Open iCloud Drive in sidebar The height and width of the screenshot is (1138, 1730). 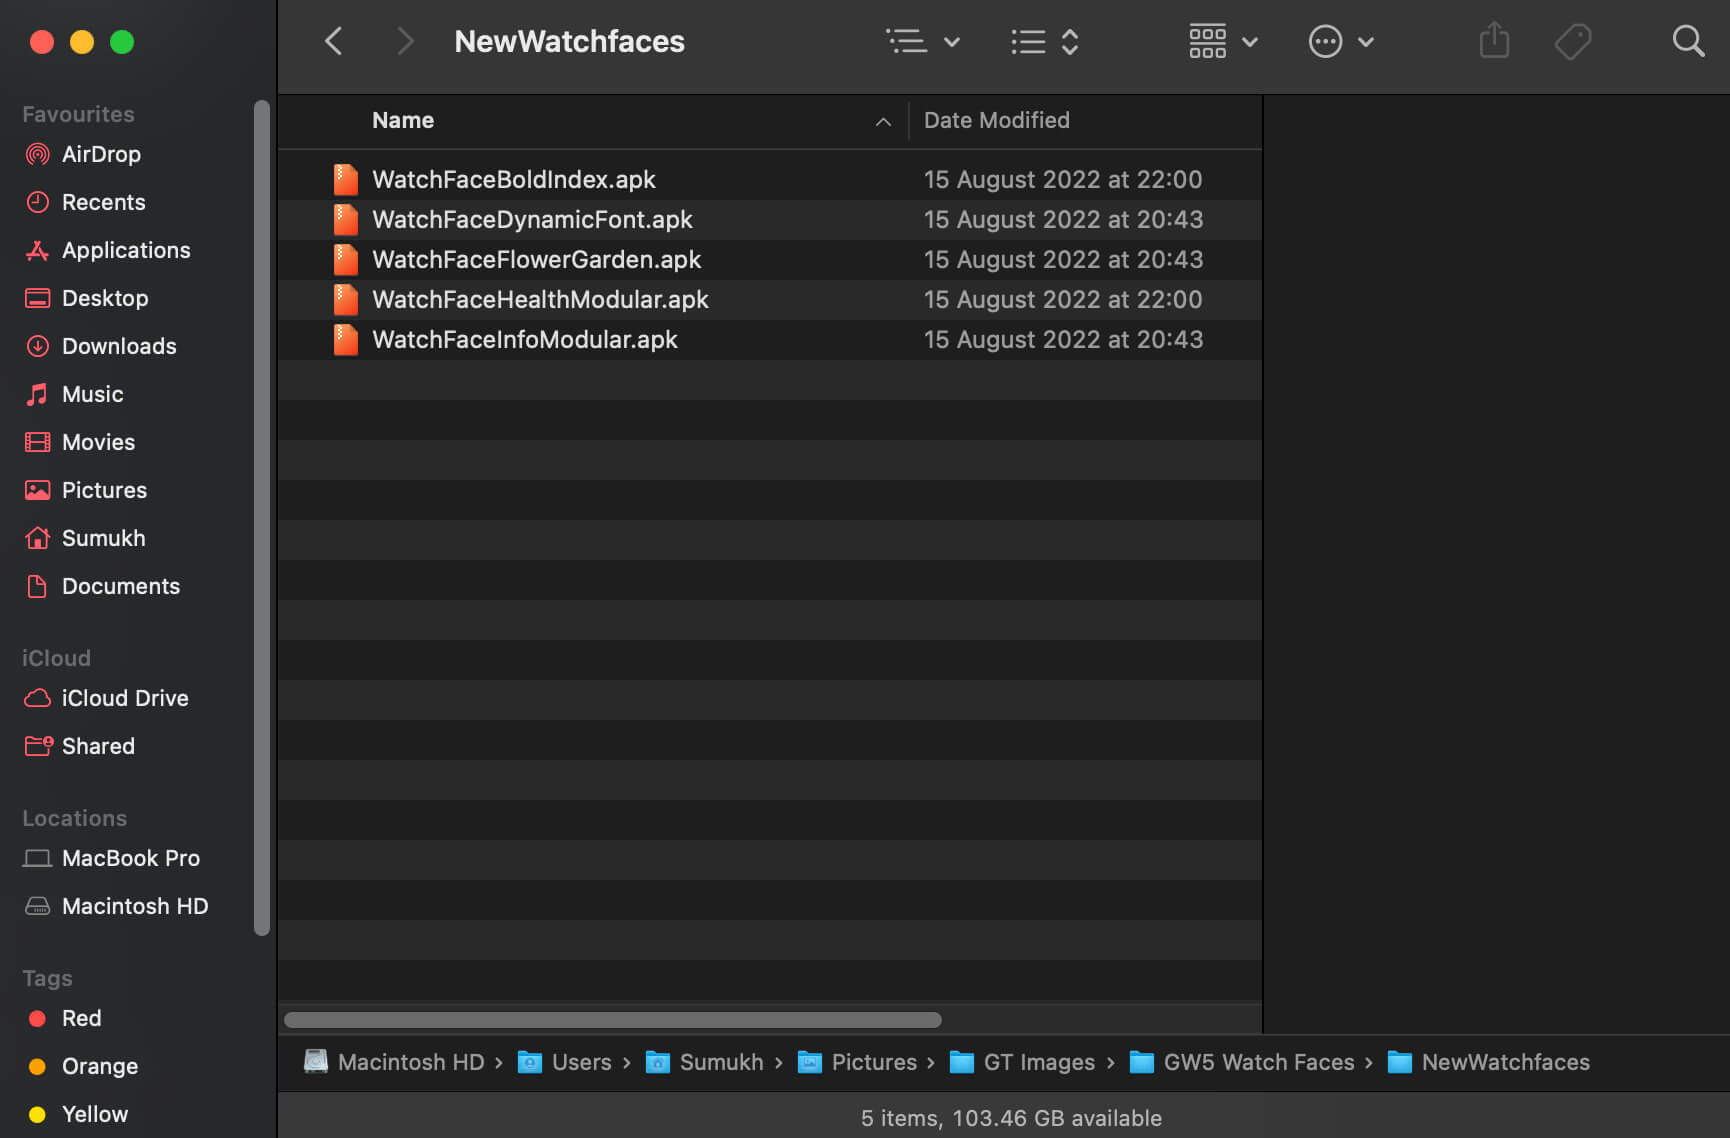coord(125,698)
